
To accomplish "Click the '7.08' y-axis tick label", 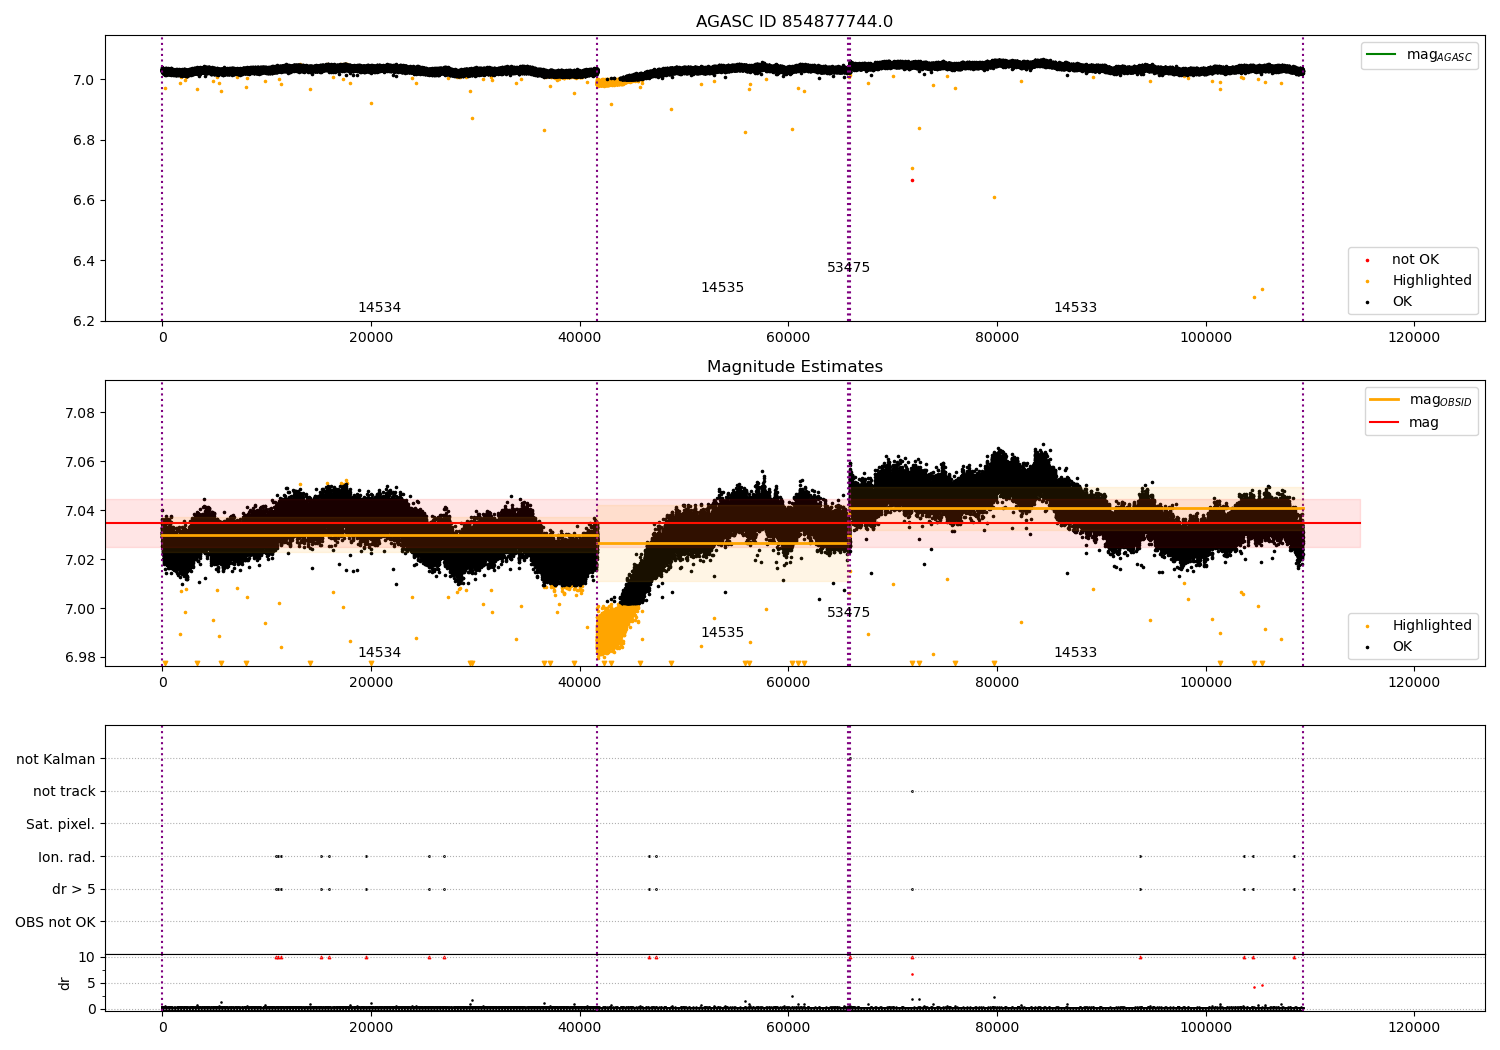I will click(80, 414).
